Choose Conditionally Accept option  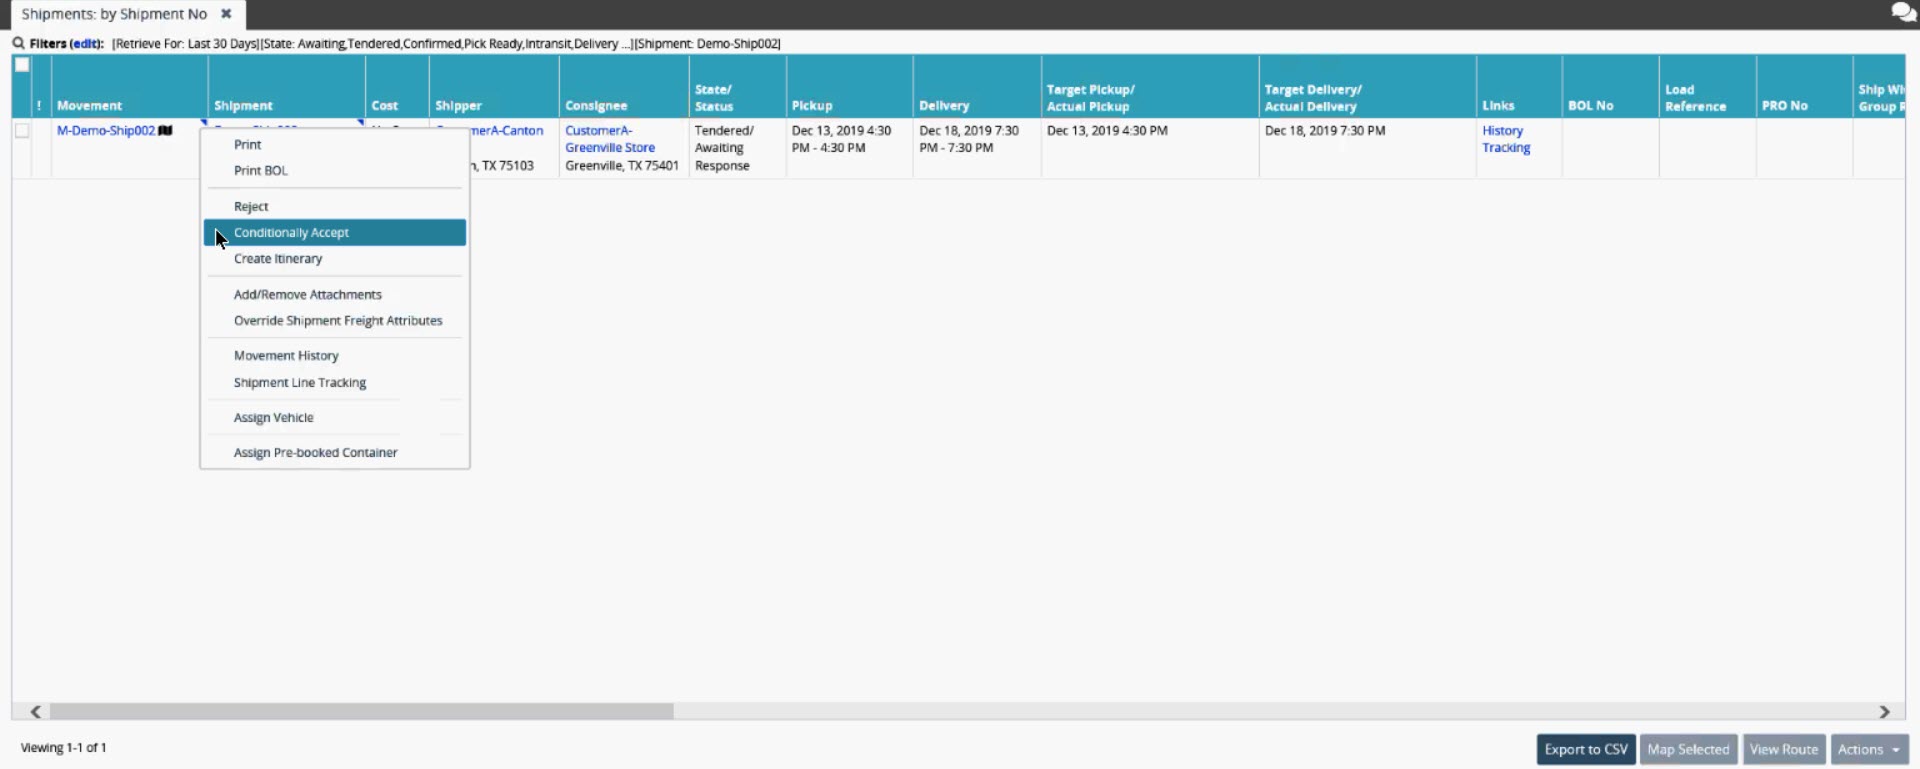(335, 233)
